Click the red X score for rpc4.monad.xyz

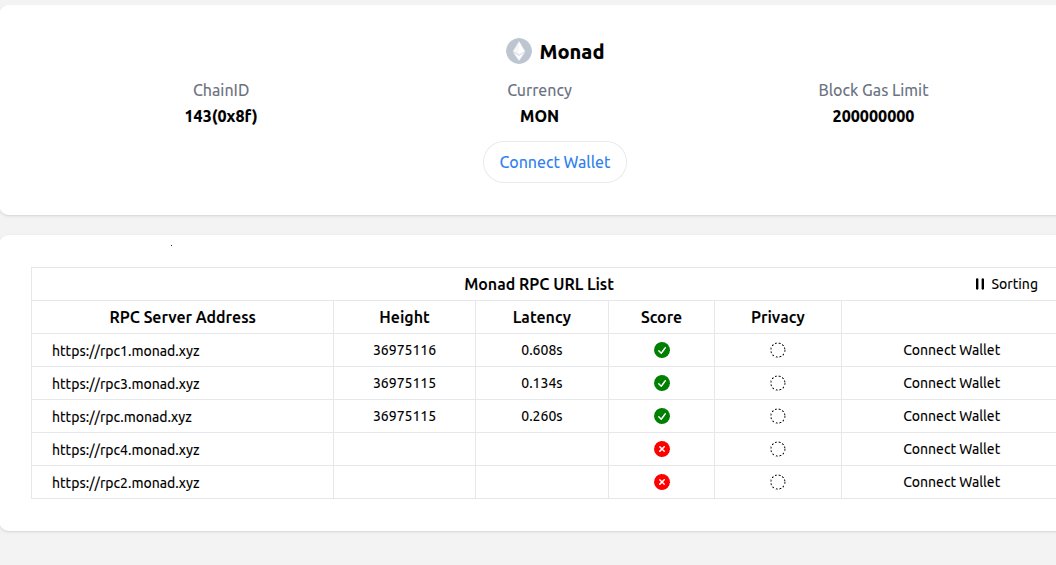[x=662, y=449]
